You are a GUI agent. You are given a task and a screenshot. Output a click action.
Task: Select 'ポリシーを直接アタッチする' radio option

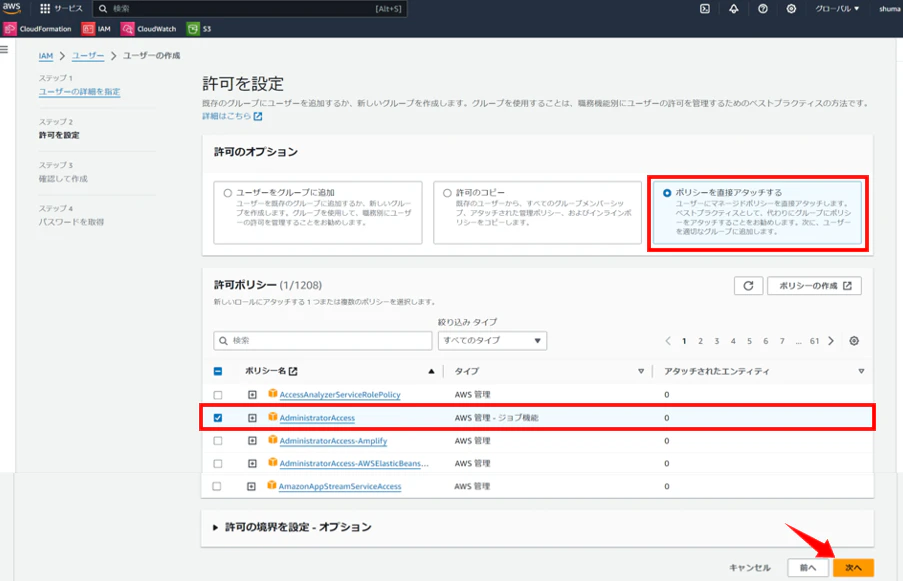pyautogui.click(x=667, y=193)
